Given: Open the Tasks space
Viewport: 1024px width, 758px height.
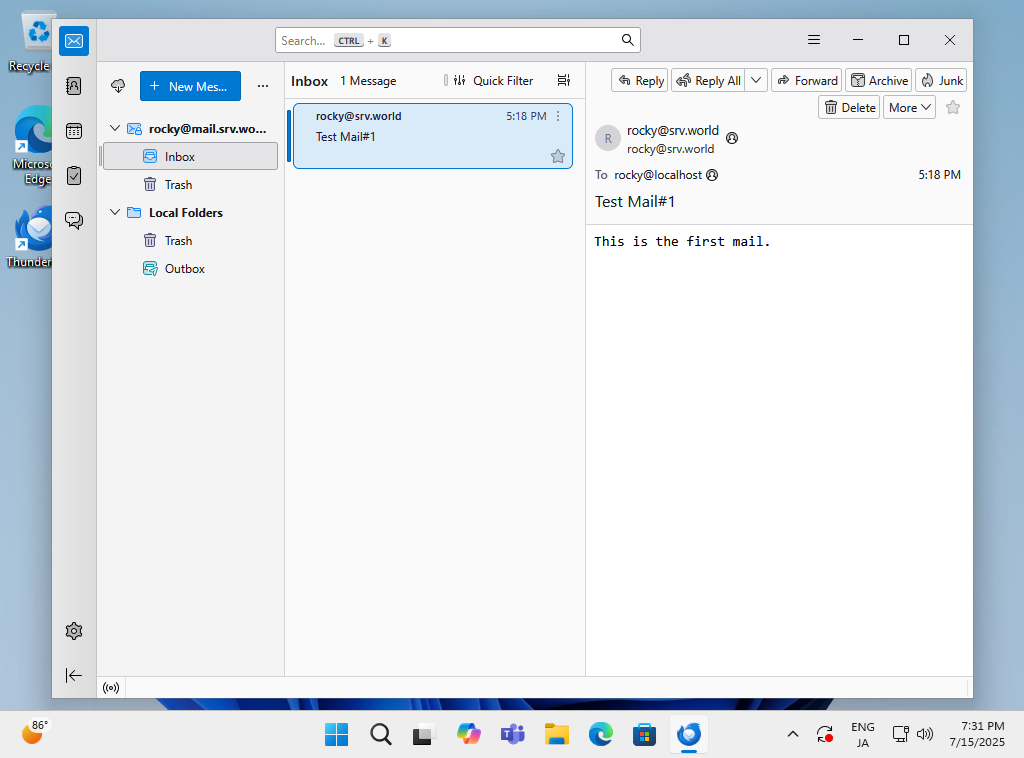Looking at the screenshot, I should (x=74, y=176).
